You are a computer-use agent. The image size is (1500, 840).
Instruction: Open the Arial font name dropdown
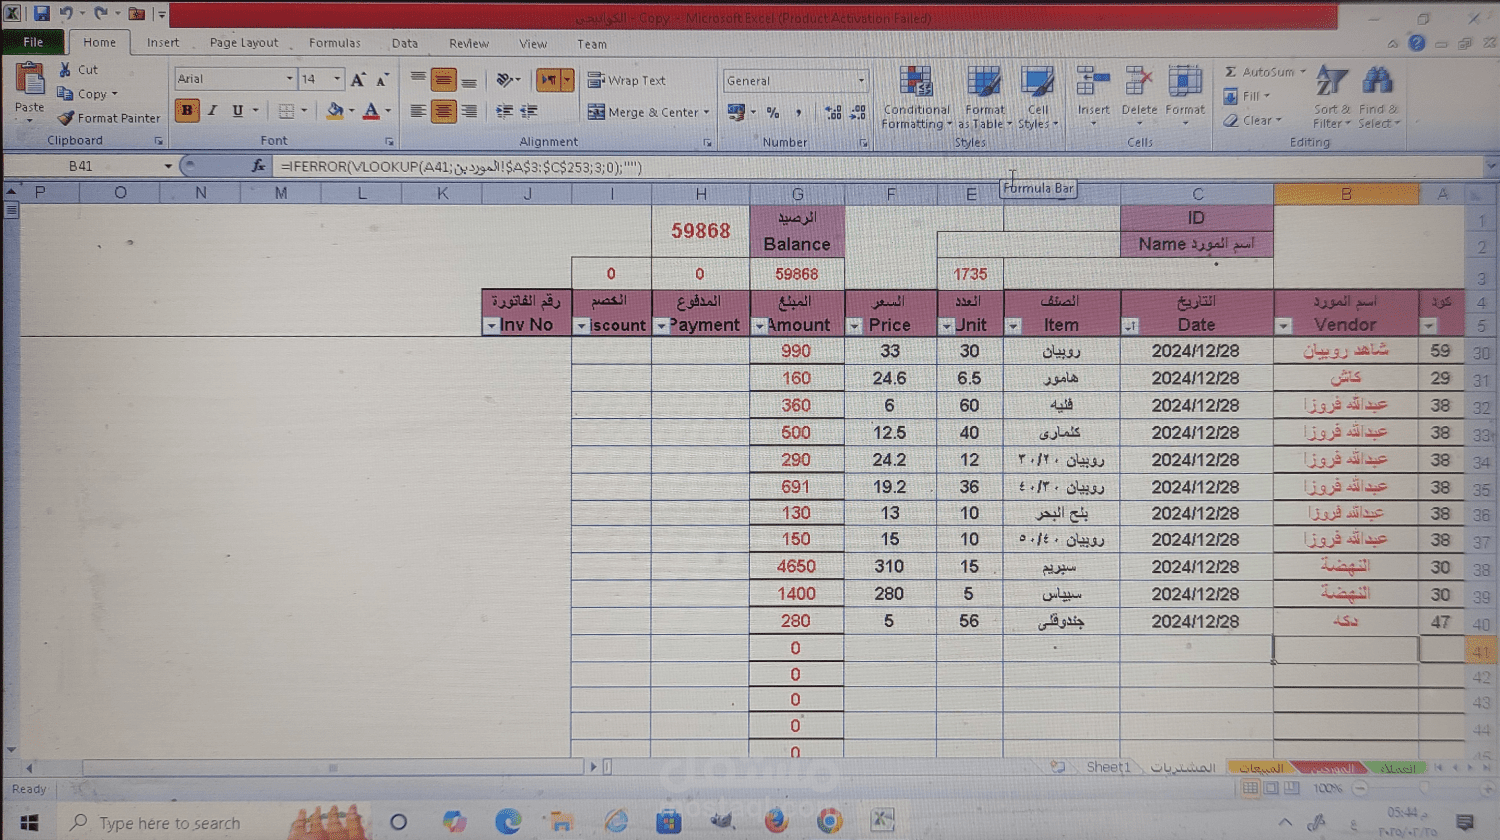[x=289, y=79]
